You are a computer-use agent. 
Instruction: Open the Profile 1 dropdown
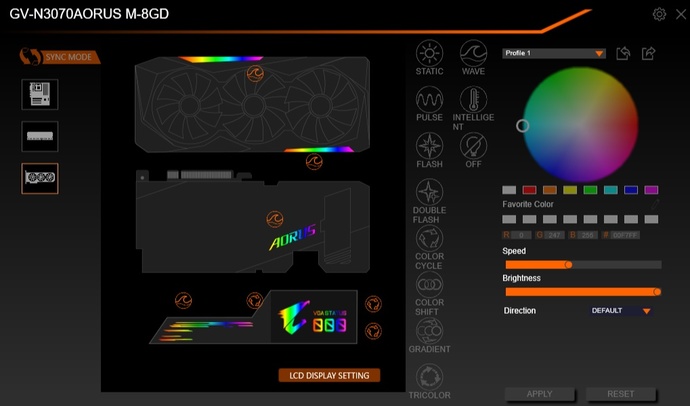(554, 53)
